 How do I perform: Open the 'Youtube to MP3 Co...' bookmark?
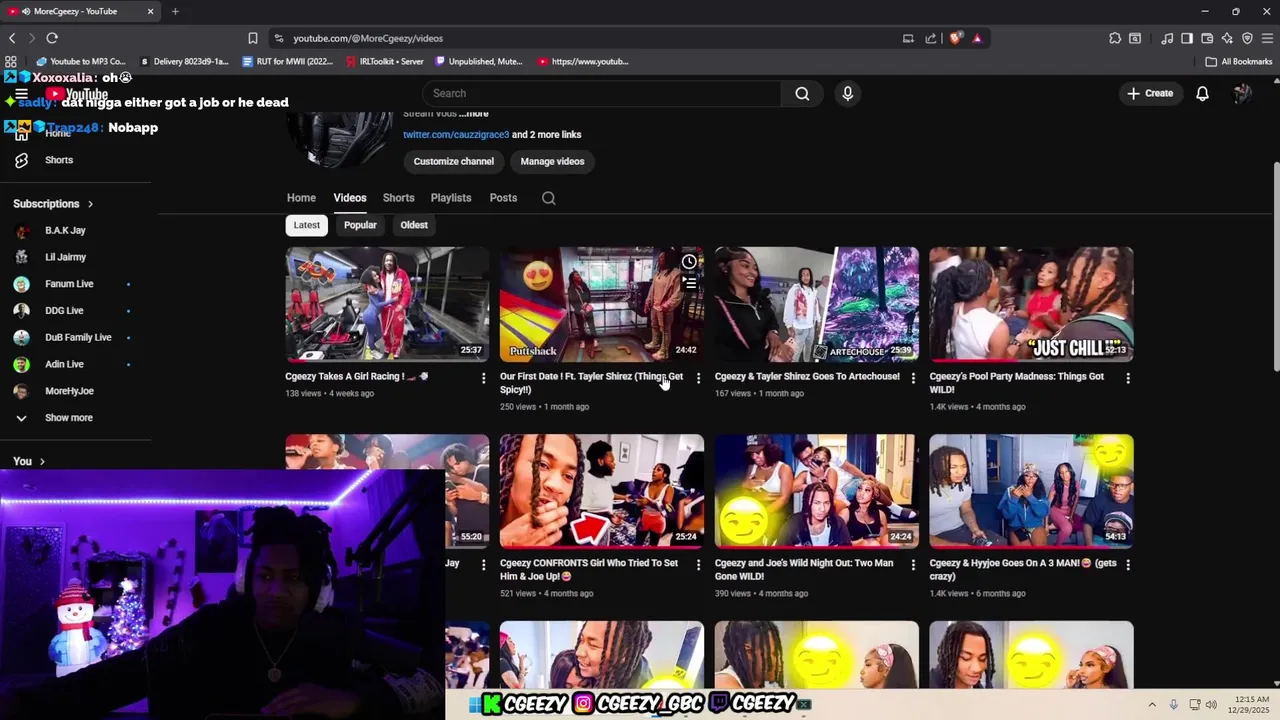82,61
